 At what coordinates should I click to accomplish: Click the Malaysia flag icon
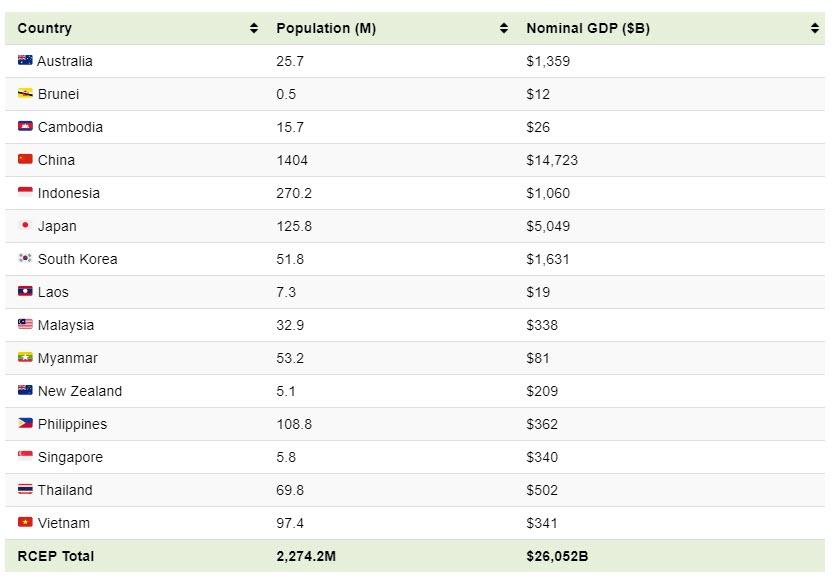[x=25, y=325]
